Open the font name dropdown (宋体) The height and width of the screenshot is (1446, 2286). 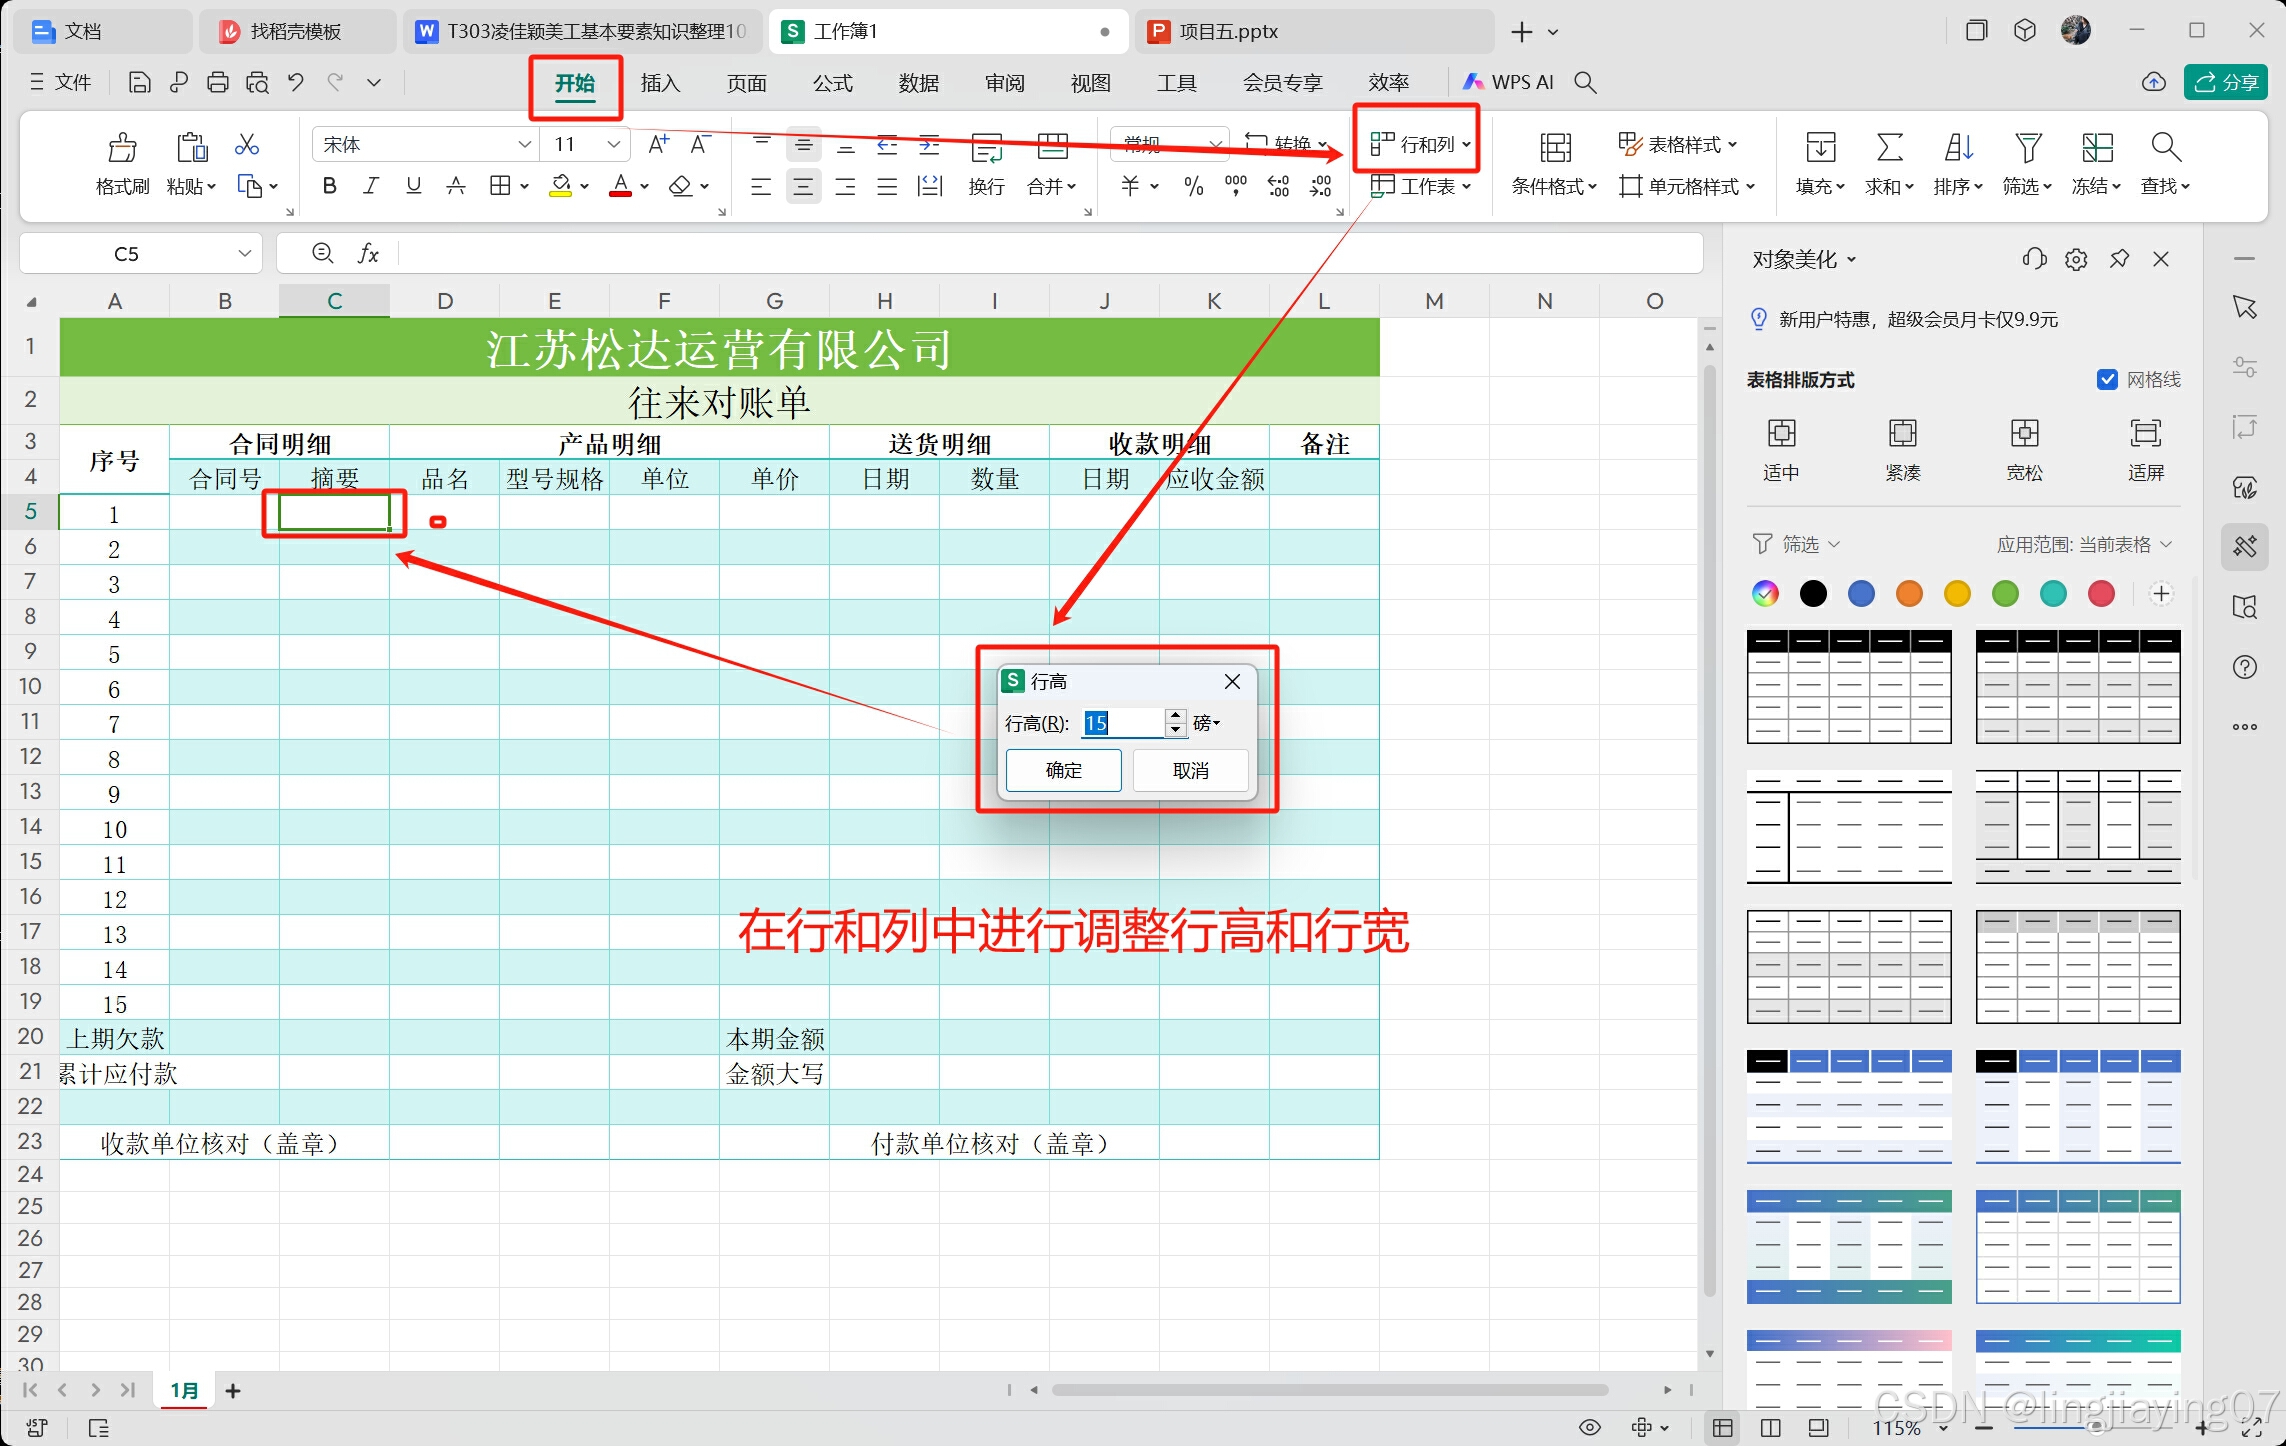pyautogui.click(x=524, y=145)
